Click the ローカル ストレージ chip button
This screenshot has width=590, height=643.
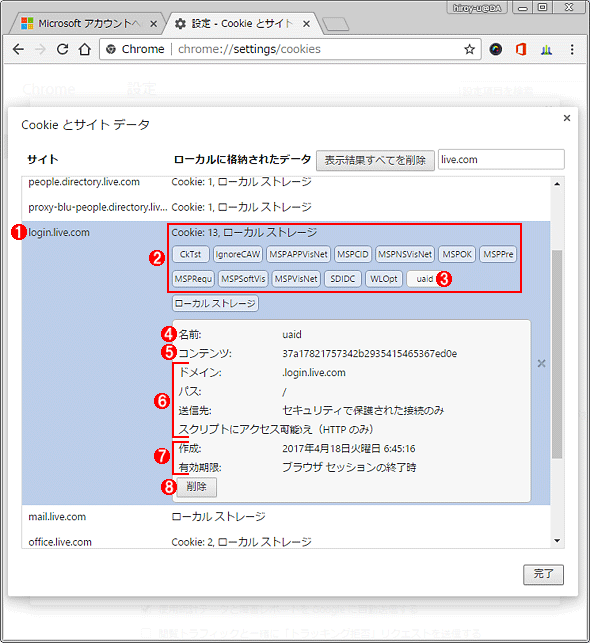215,303
